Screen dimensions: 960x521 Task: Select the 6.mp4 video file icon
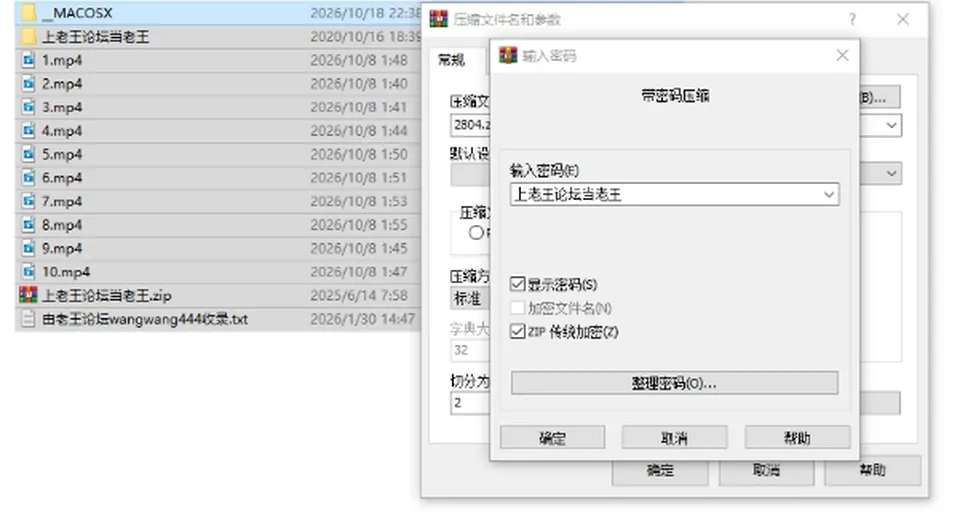tap(28, 178)
